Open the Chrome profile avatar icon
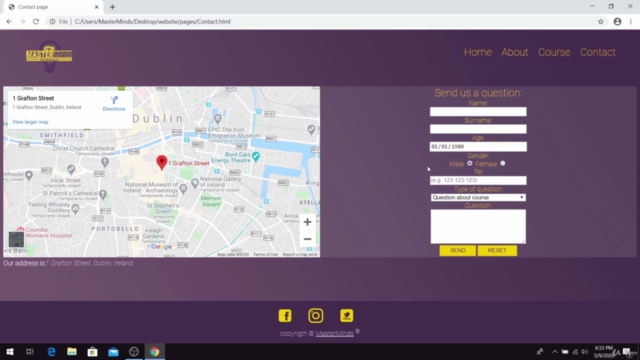Screen dimensions: 640x360 (x=617, y=22)
